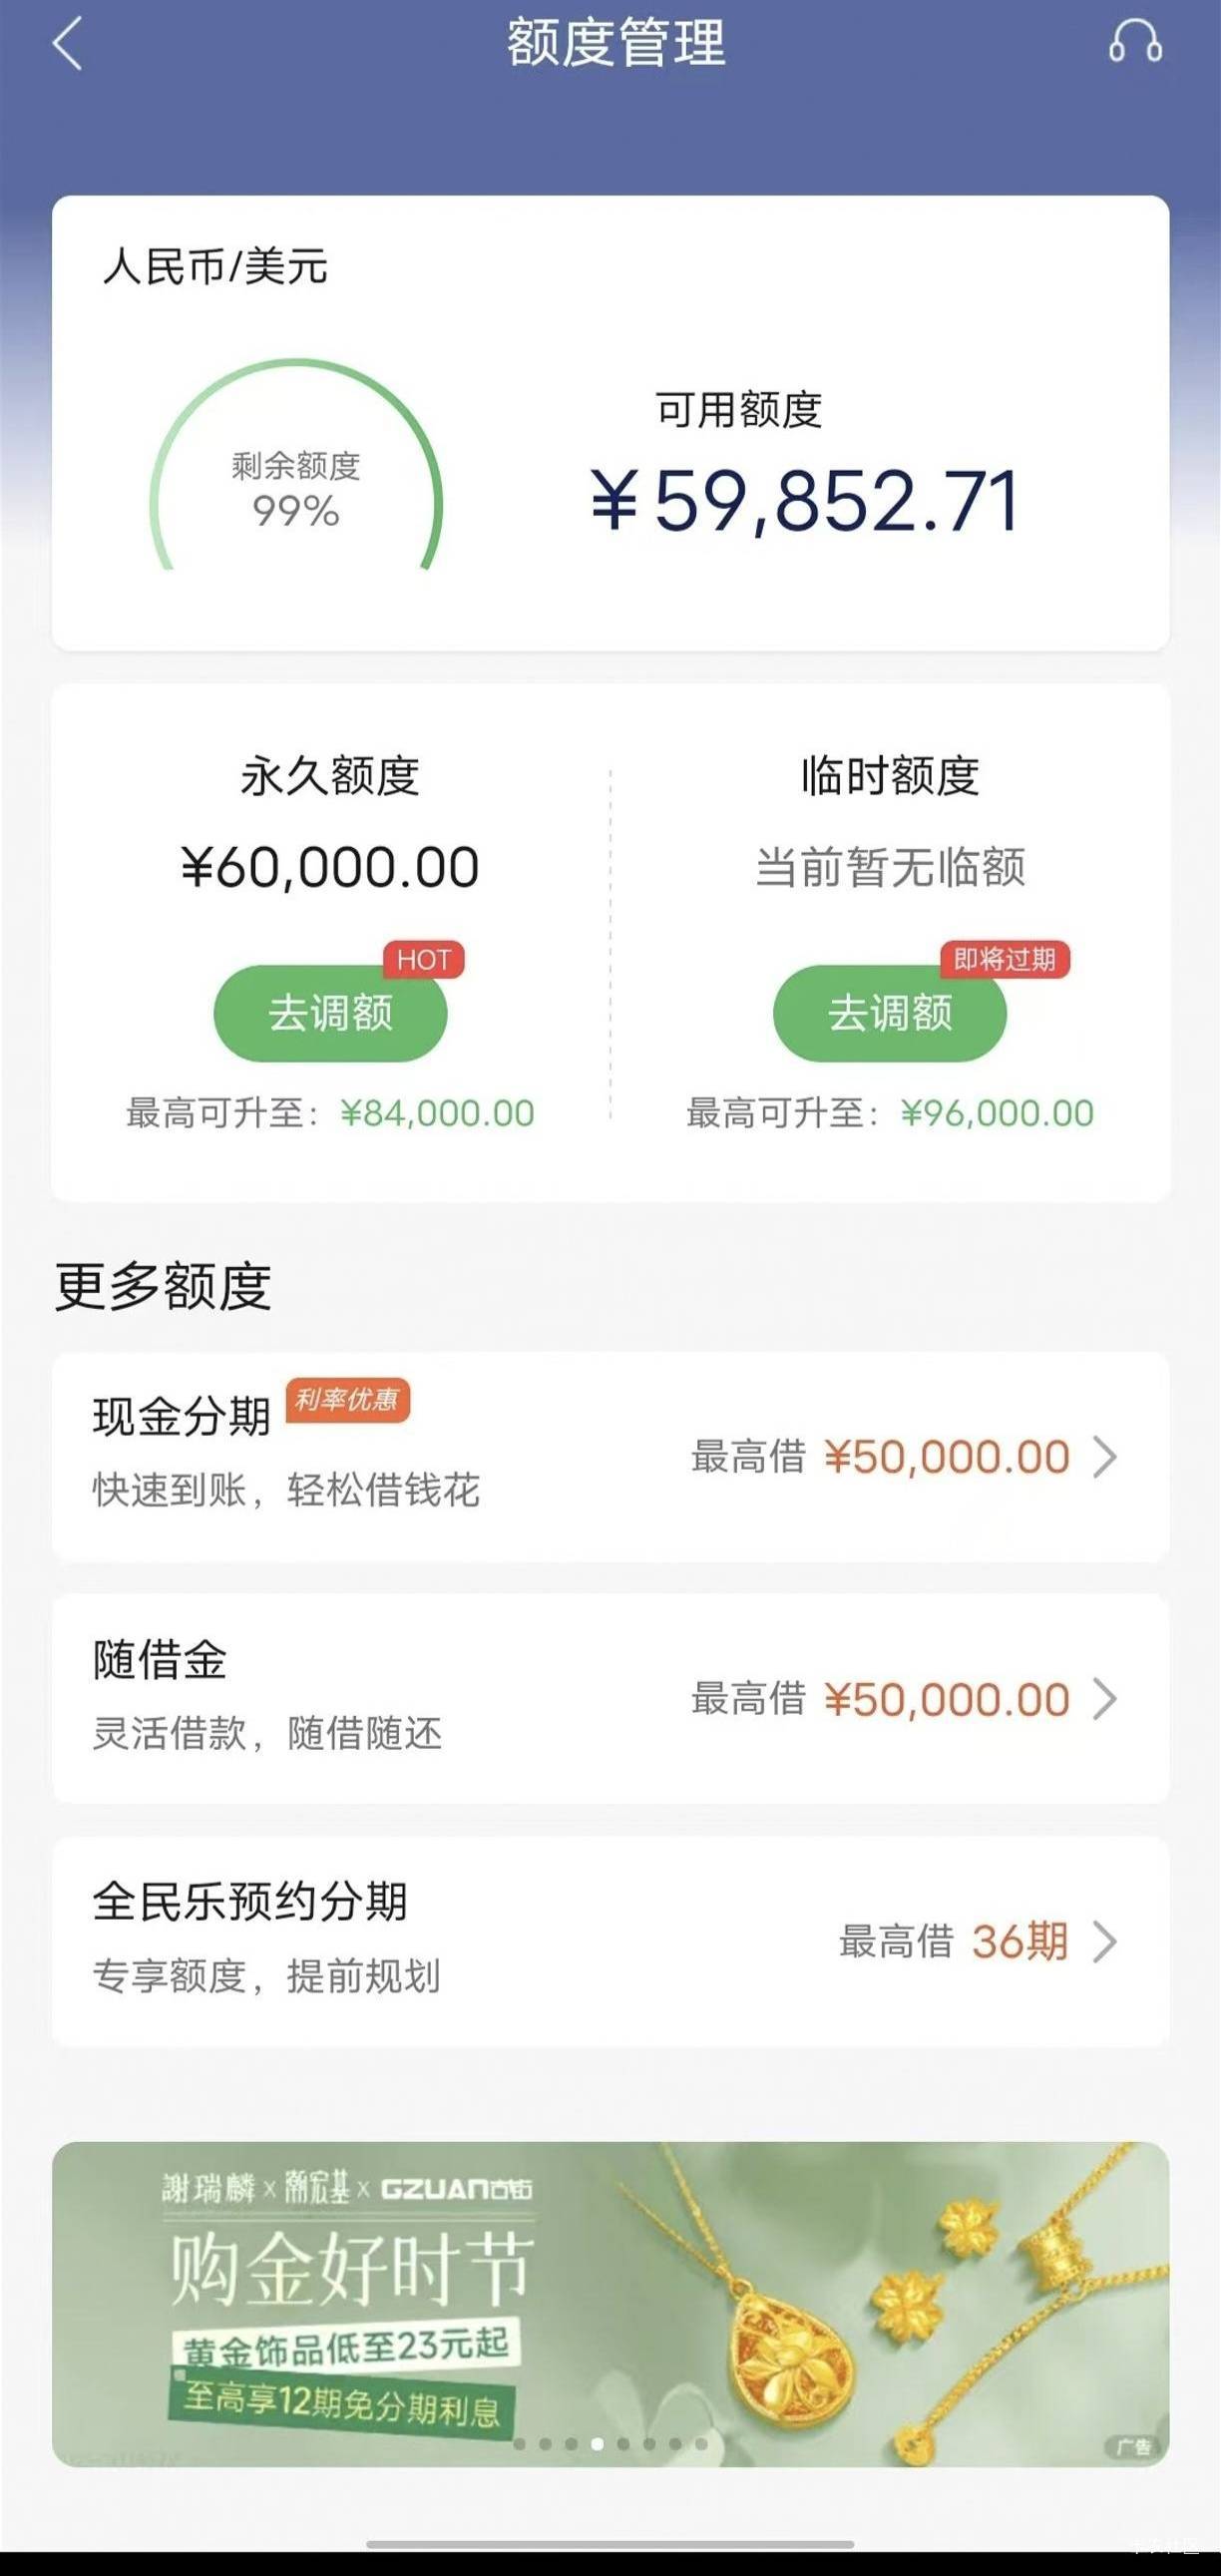This screenshot has height=2576, width=1221.
Task: Open 全民乐预约分期 entry
Action: (x=610, y=1942)
